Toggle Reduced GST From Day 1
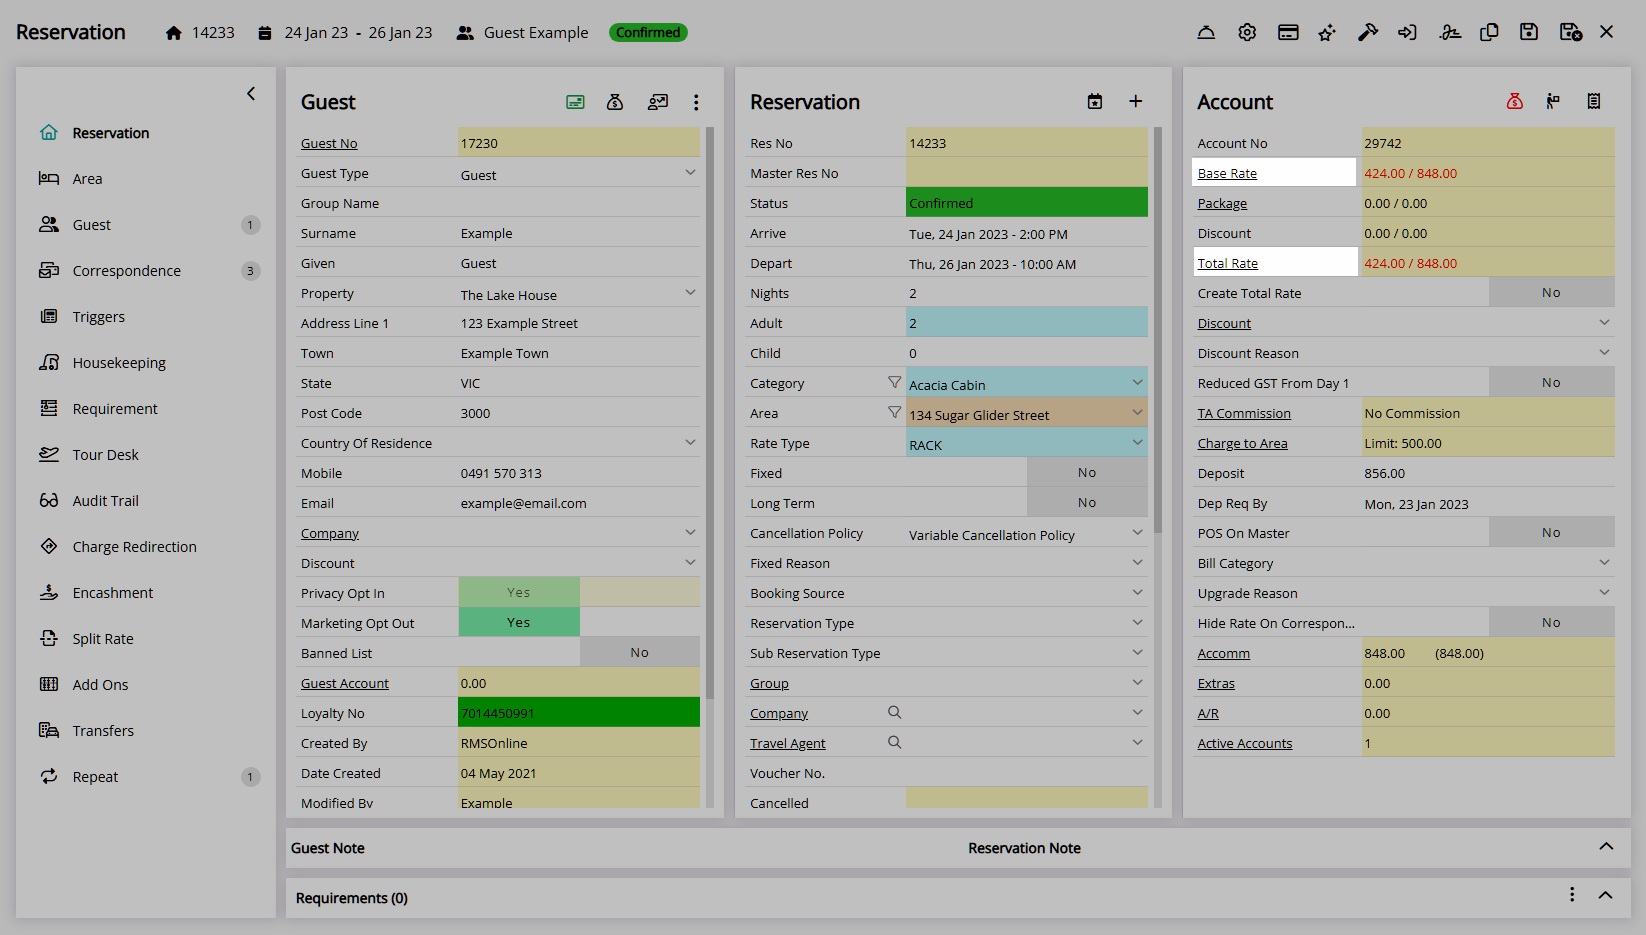 pyautogui.click(x=1551, y=382)
